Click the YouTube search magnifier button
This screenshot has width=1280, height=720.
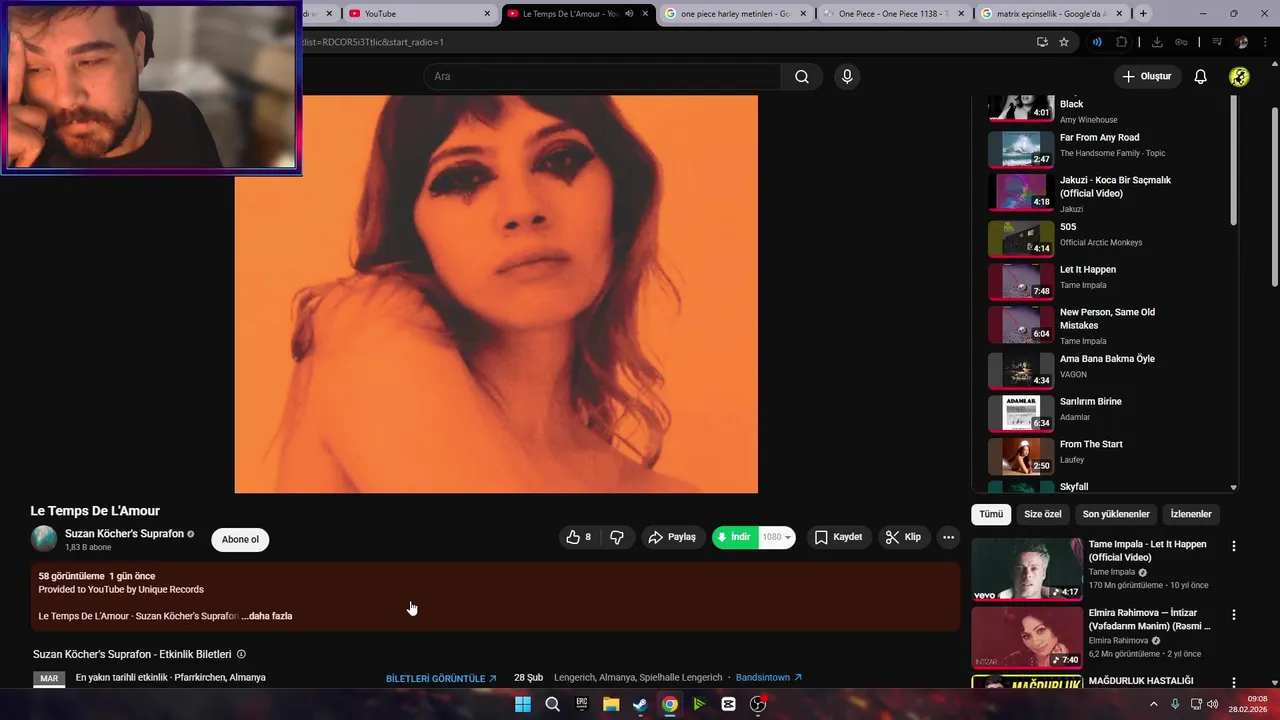click(x=801, y=77)
